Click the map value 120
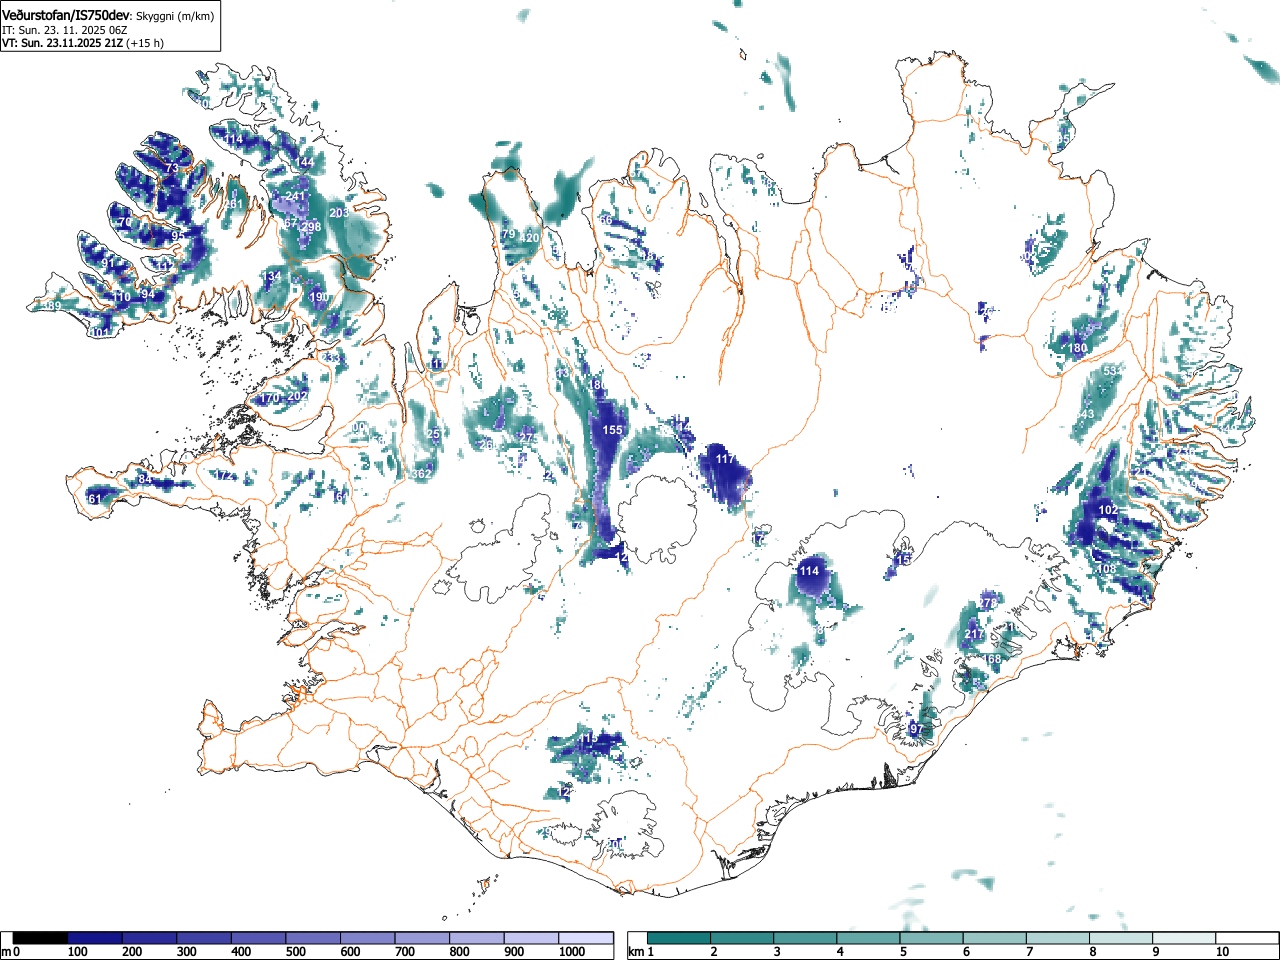Viewport: 1280px width, 960px height. pos(529,238)
